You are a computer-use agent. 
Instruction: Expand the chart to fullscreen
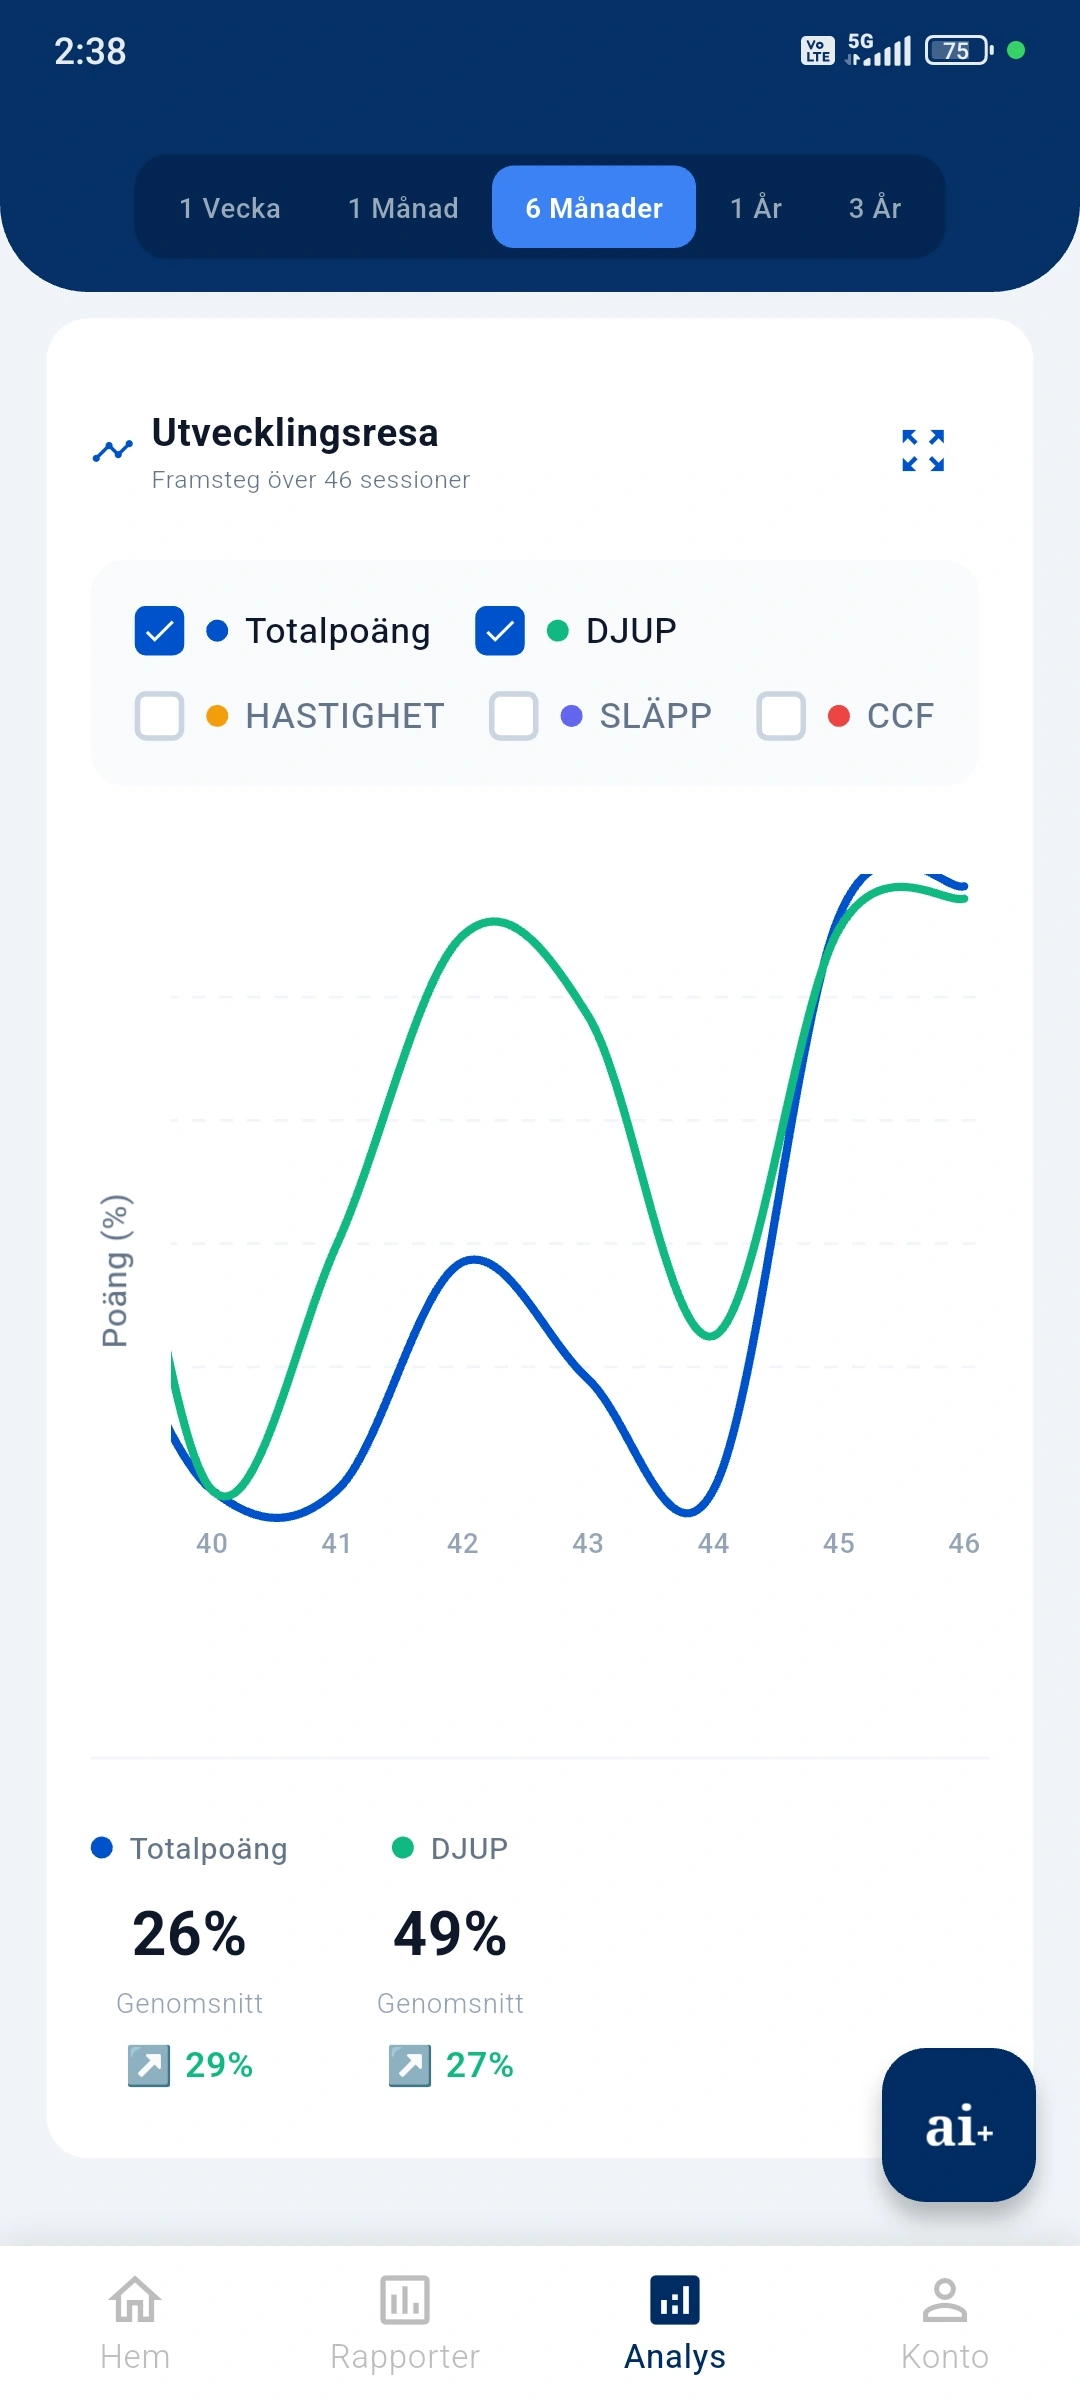(x=922, y=450)
